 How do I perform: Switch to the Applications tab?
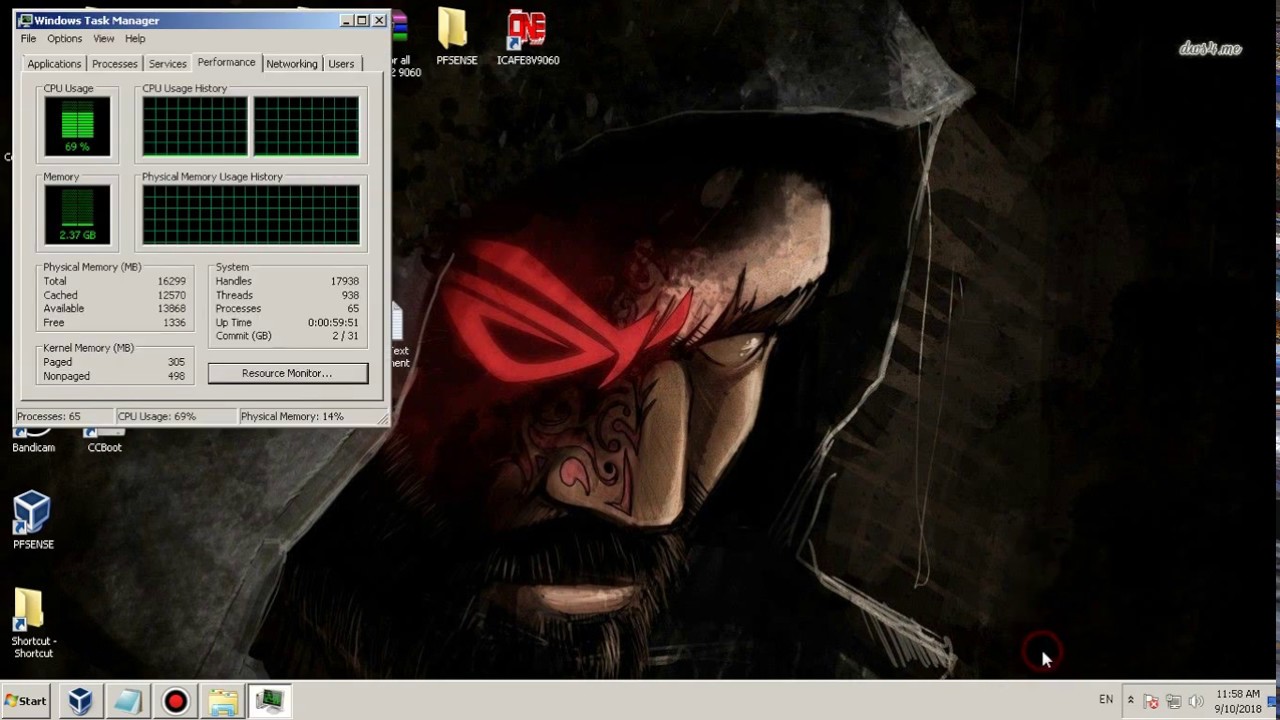54,64
